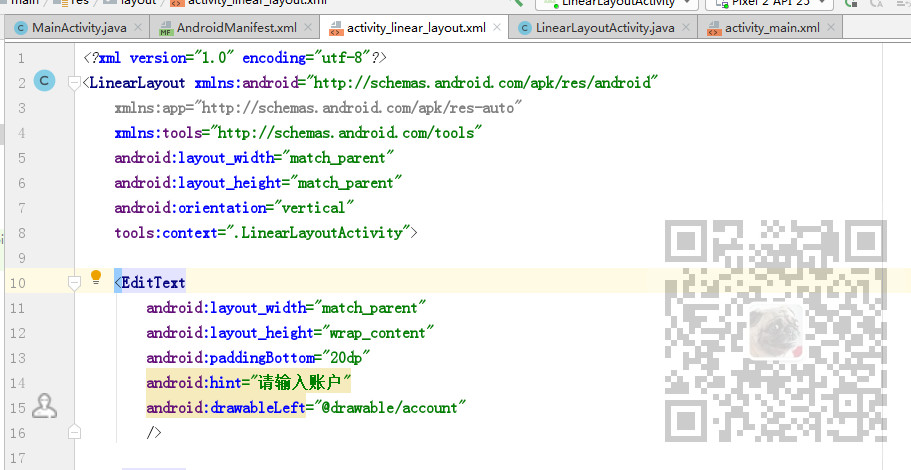Viewport: 911px width, 470px height.
Task: Click the "@drawable/account" value
Action: pos(390,407)
